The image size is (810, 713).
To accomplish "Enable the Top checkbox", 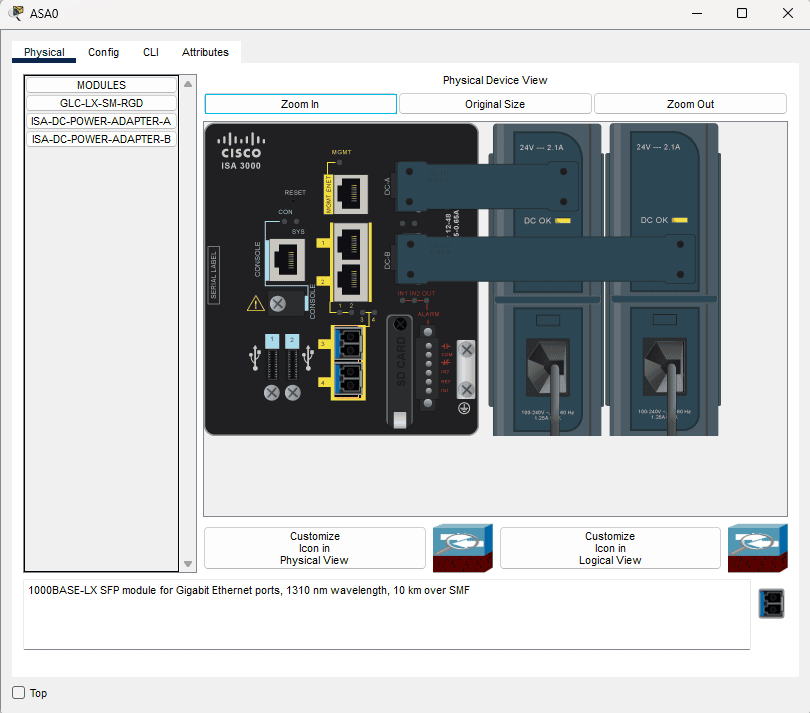I will click(17, 692).
